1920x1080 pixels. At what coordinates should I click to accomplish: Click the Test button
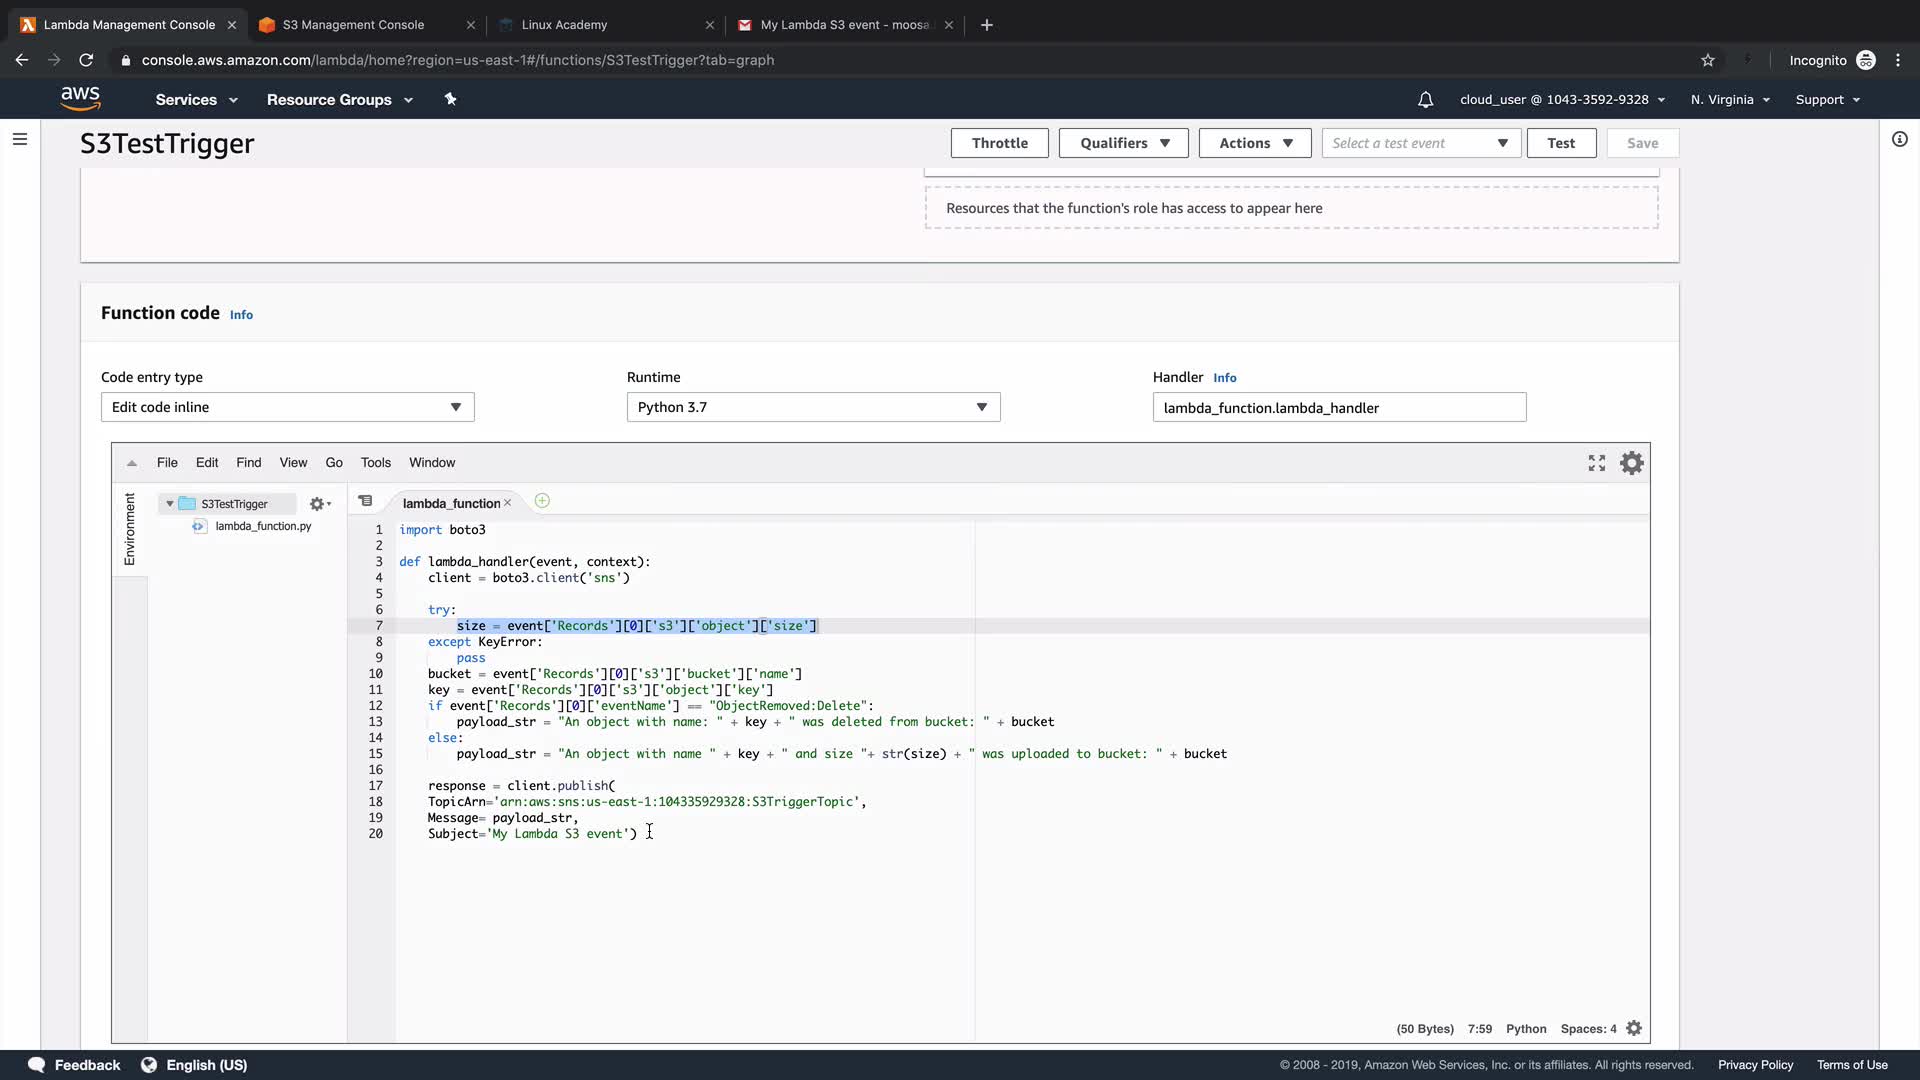pyautogui.click(x=1560, y=143)
